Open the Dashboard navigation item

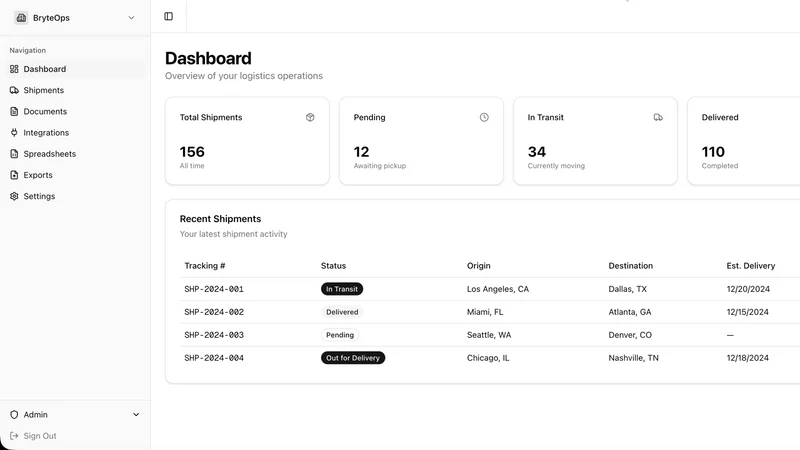click(x=75, y=69)
